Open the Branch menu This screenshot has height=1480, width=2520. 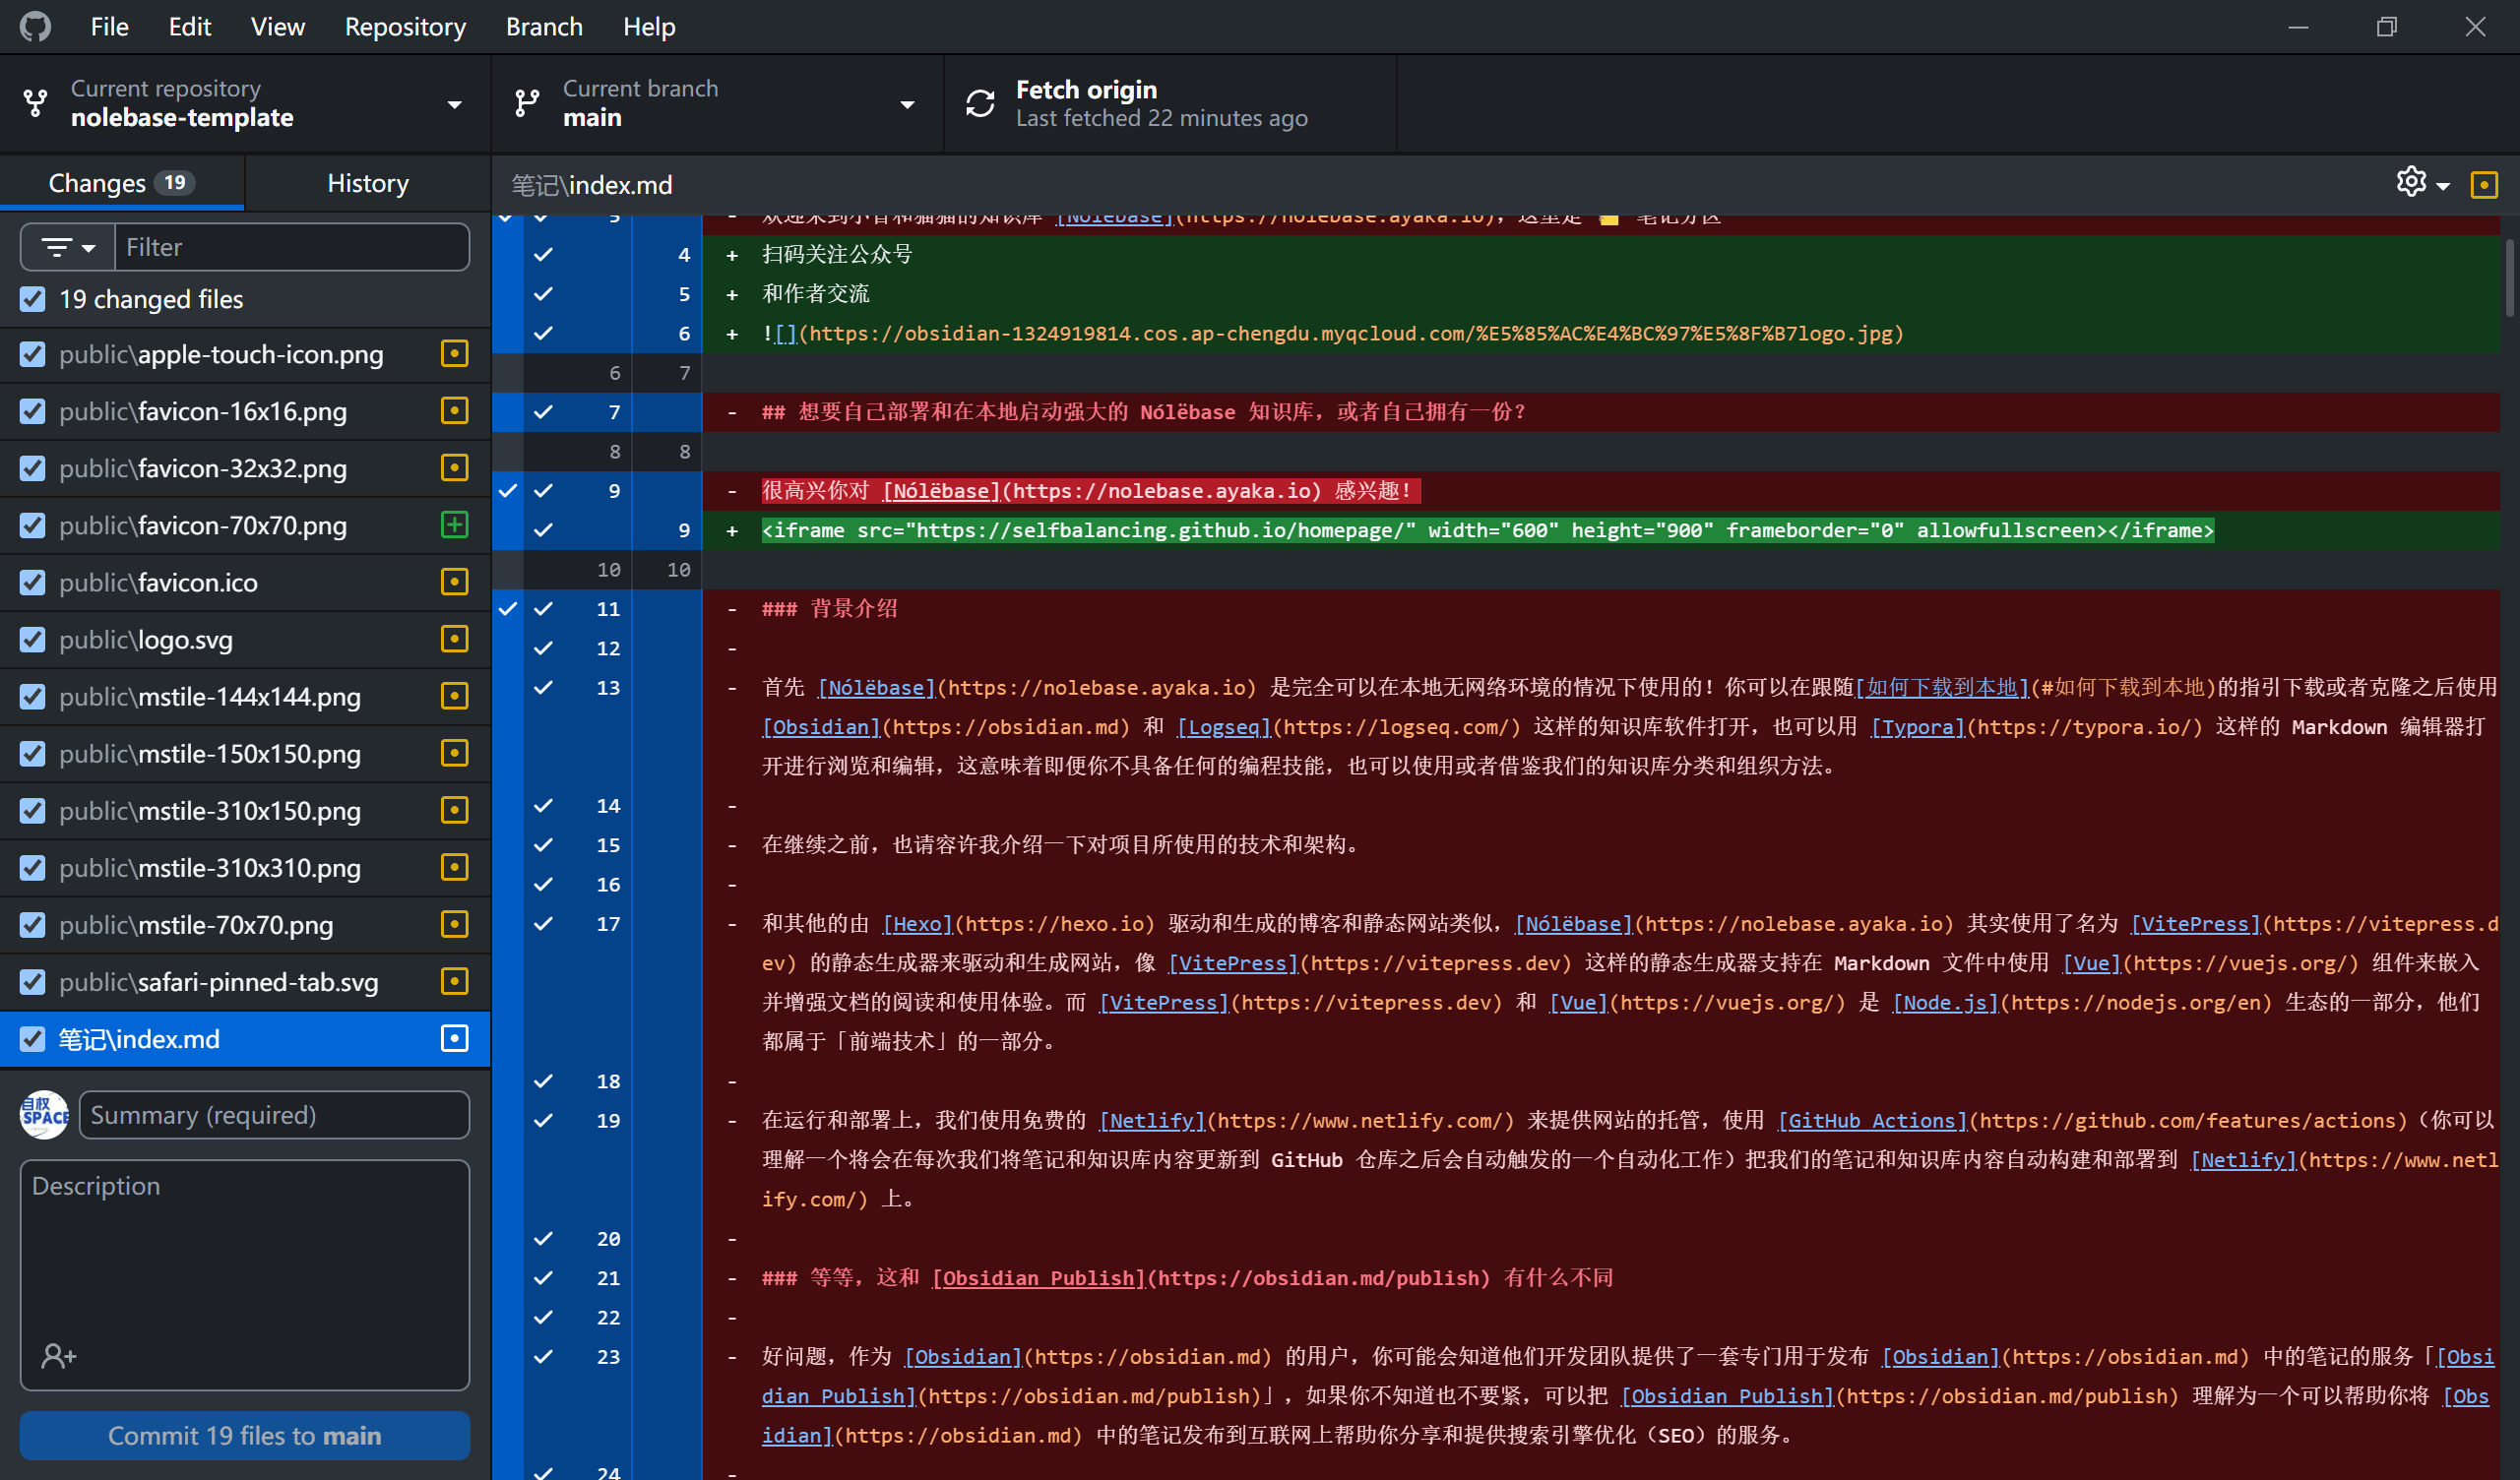tap(544, 27)
